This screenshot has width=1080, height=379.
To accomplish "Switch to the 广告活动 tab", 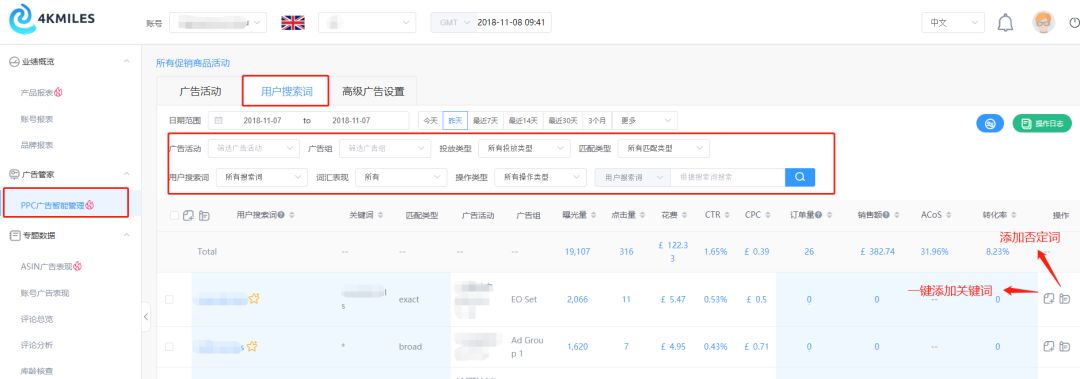I will click(200, 91).
